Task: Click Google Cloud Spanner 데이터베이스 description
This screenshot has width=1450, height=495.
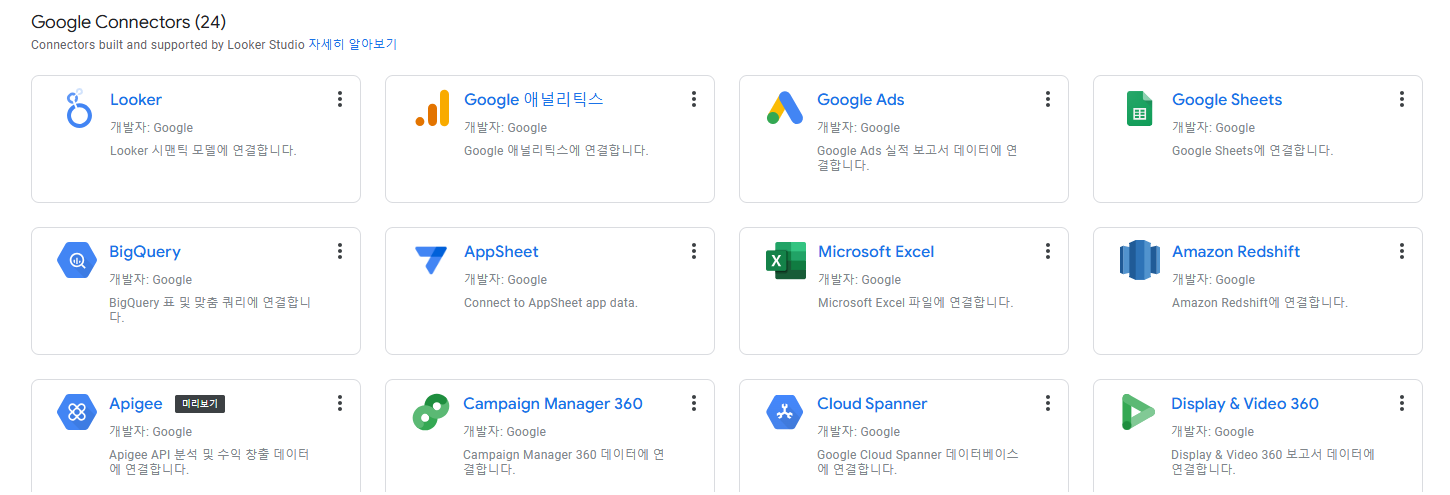Action: point(918,461)
